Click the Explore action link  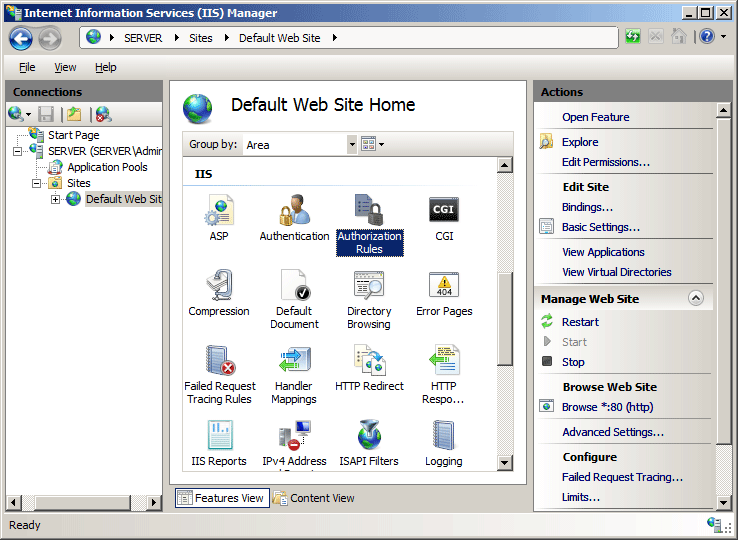580,142
